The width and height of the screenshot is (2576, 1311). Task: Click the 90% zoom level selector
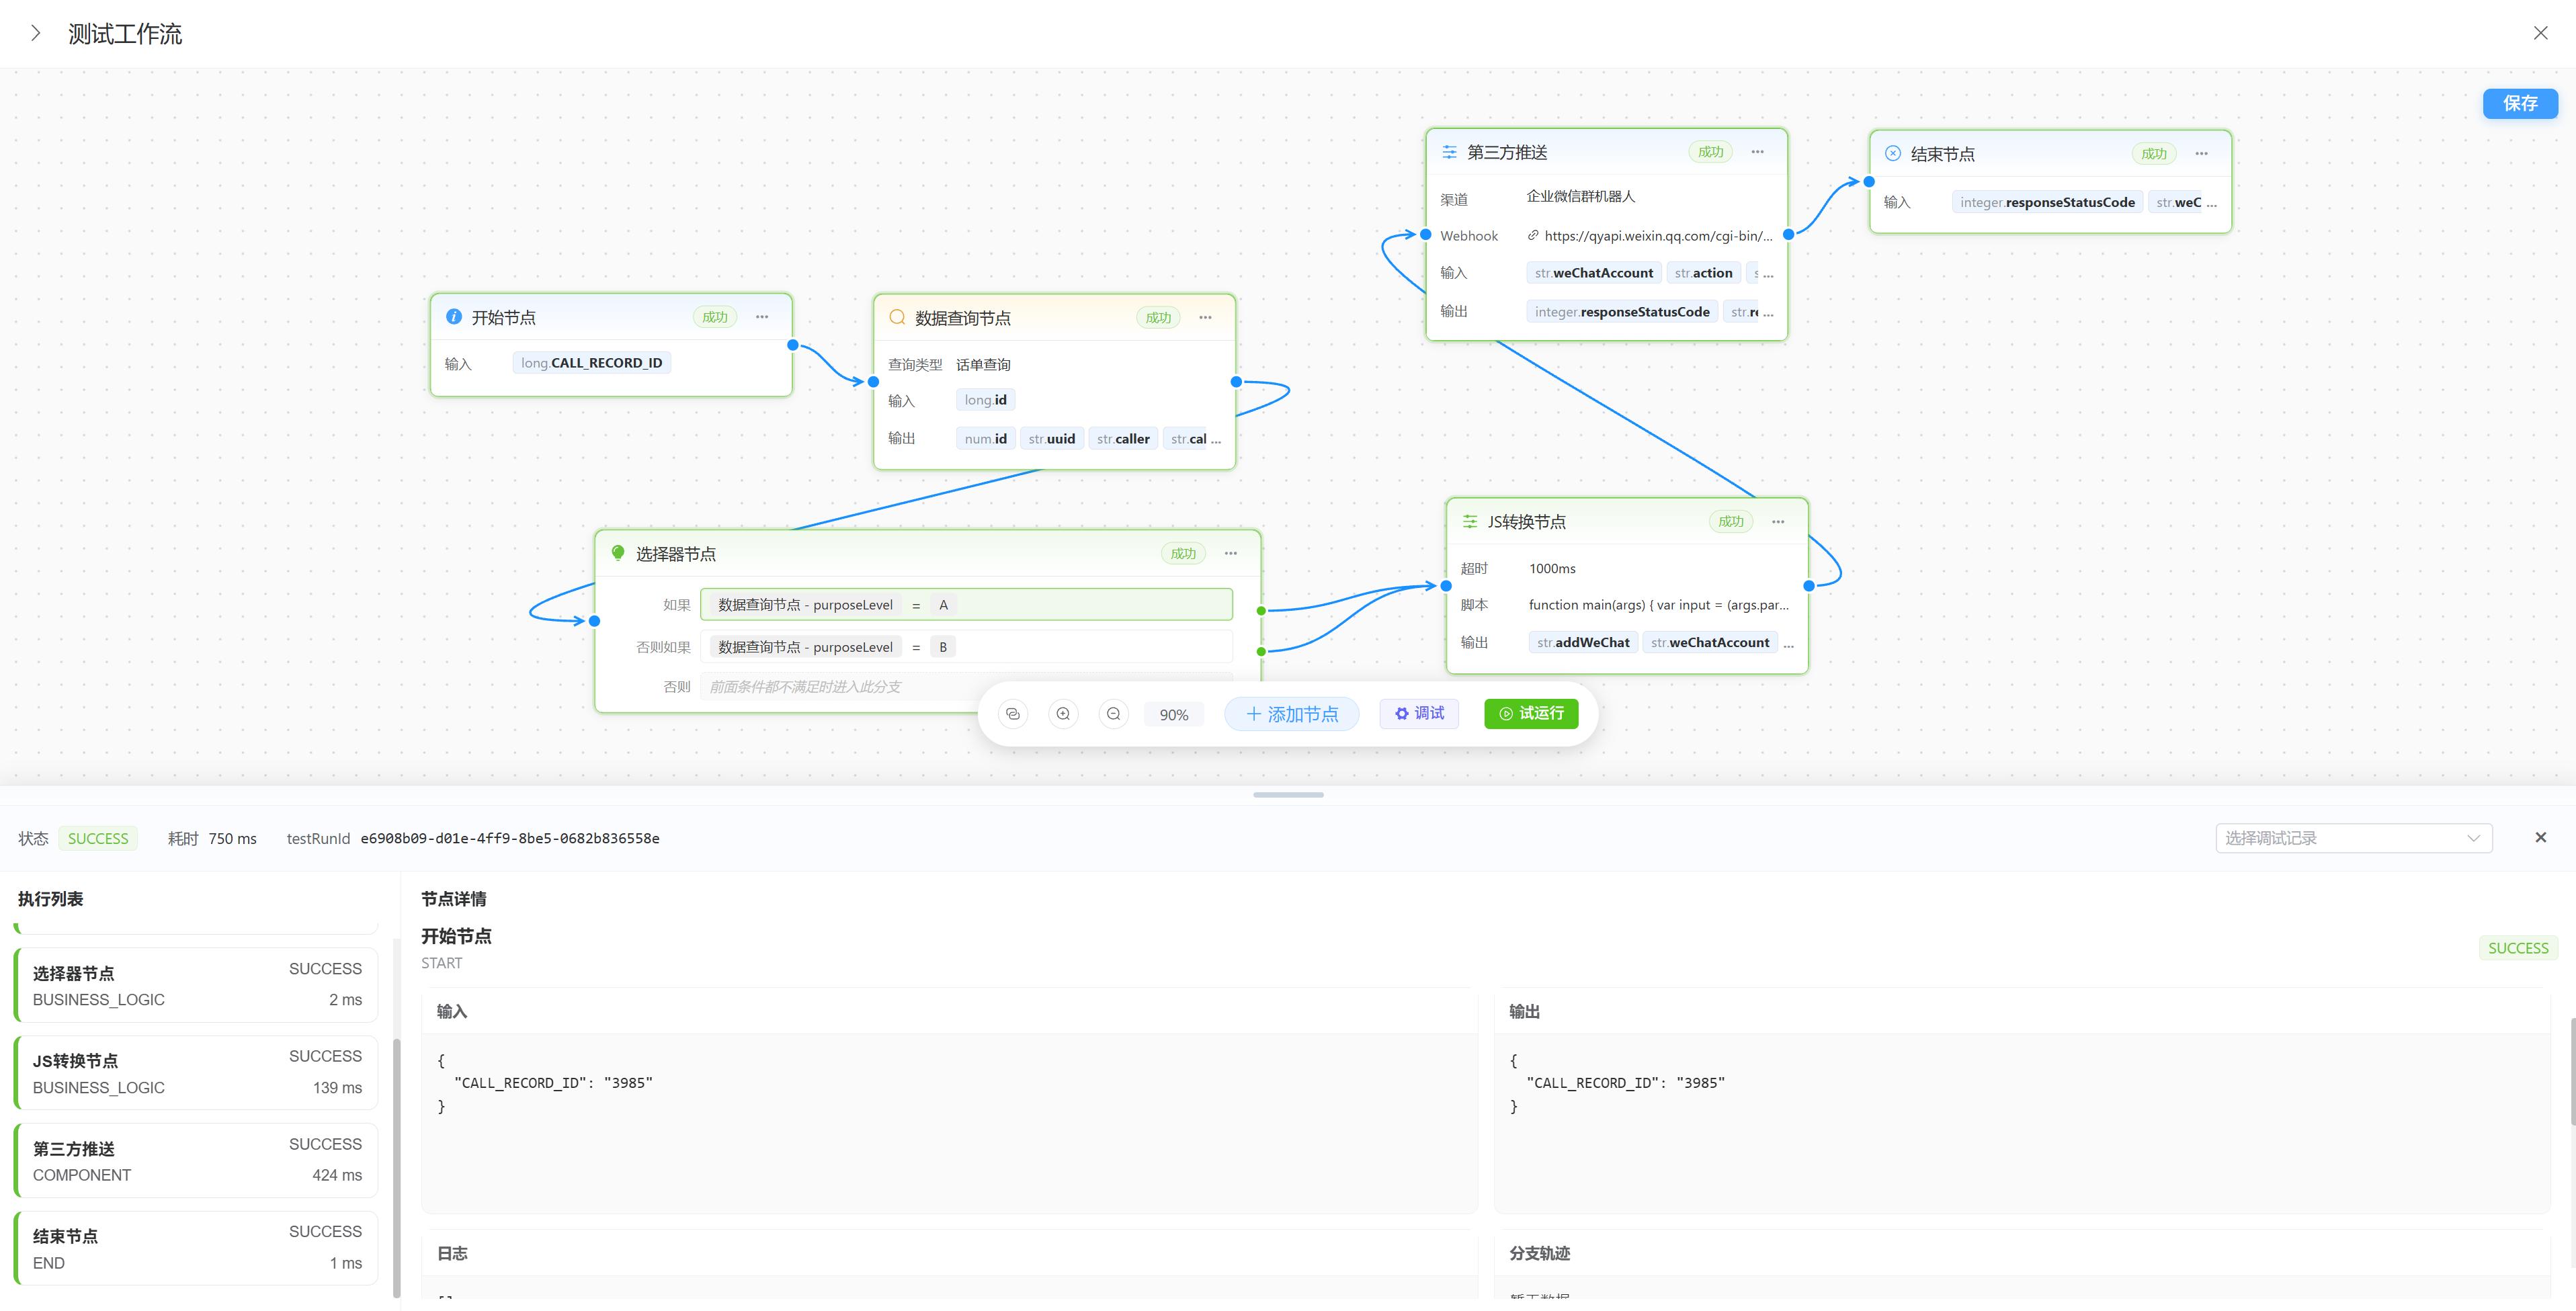[x=1174, y=714]
